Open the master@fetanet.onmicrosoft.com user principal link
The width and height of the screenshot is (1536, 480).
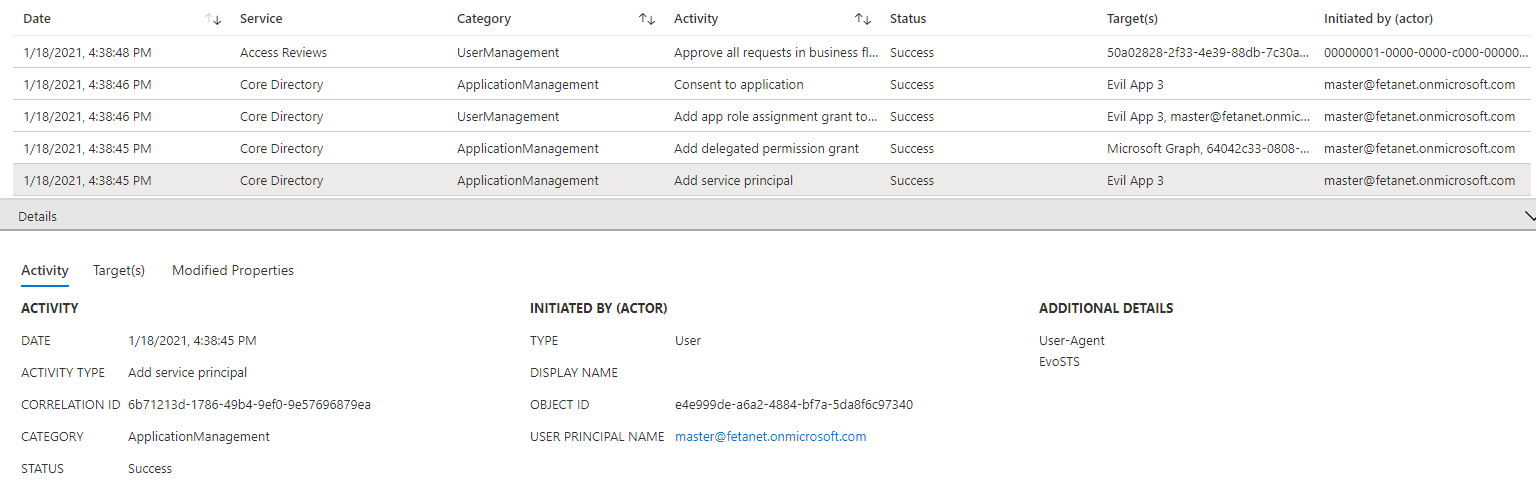point(770,436)
